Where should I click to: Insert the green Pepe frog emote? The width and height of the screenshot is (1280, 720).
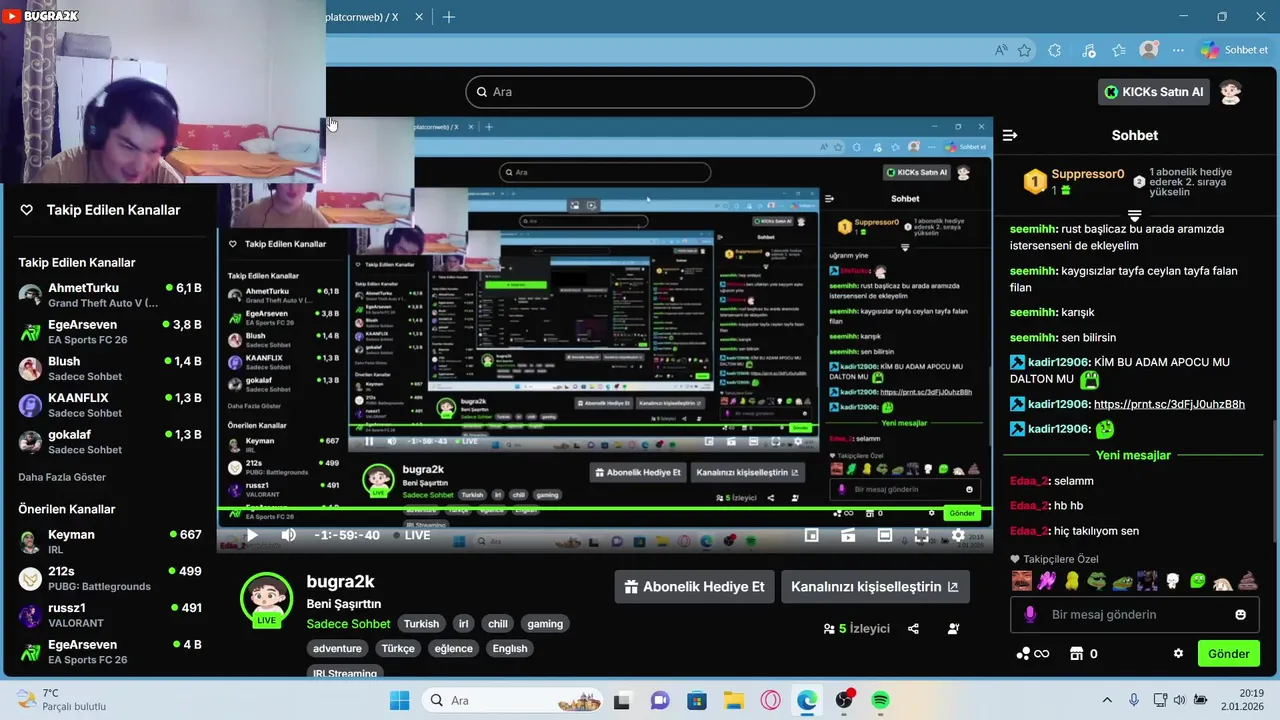point(1097,581)
